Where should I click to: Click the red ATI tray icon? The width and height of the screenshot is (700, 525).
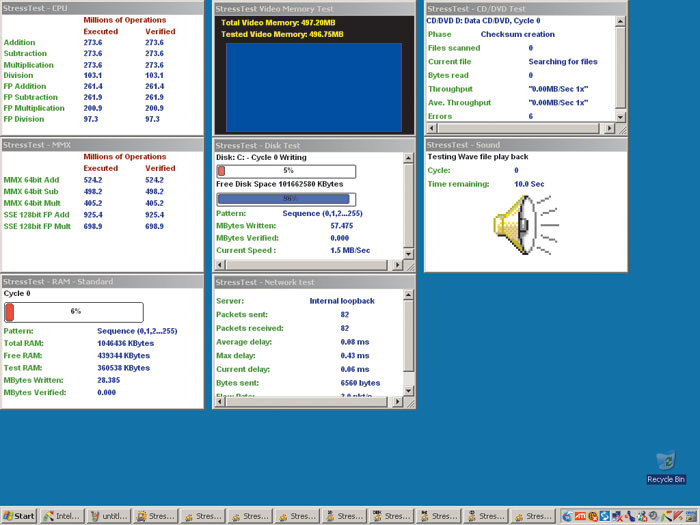coord(580,516)
